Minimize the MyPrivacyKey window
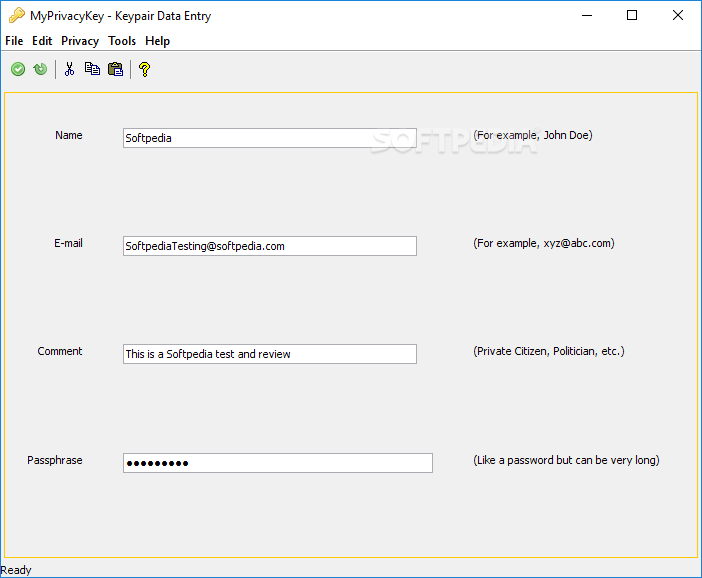 click(x=587, y=15)
